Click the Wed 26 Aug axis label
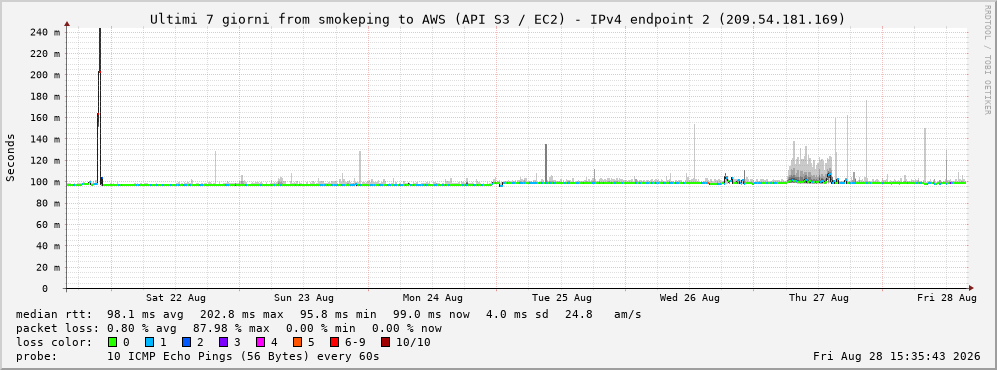The width and height of the screenshot is (997, 370). click(x=690, y=298)
